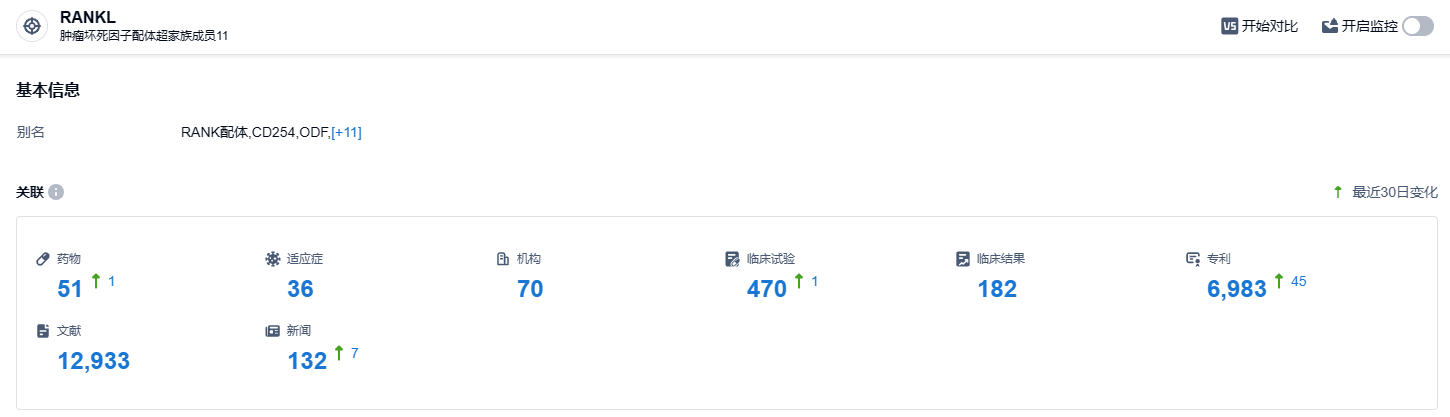Click the 机构 building icon

click(x=503, y=259)
